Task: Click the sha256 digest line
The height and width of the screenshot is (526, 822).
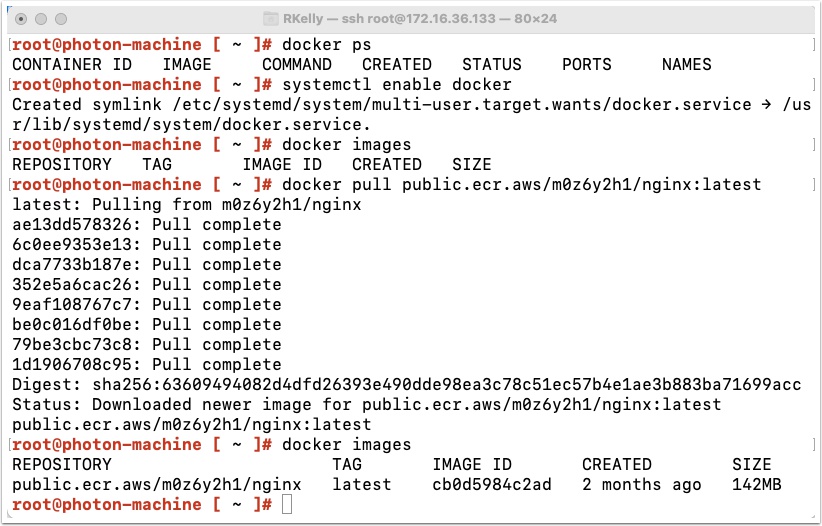Action: (407, 384)
